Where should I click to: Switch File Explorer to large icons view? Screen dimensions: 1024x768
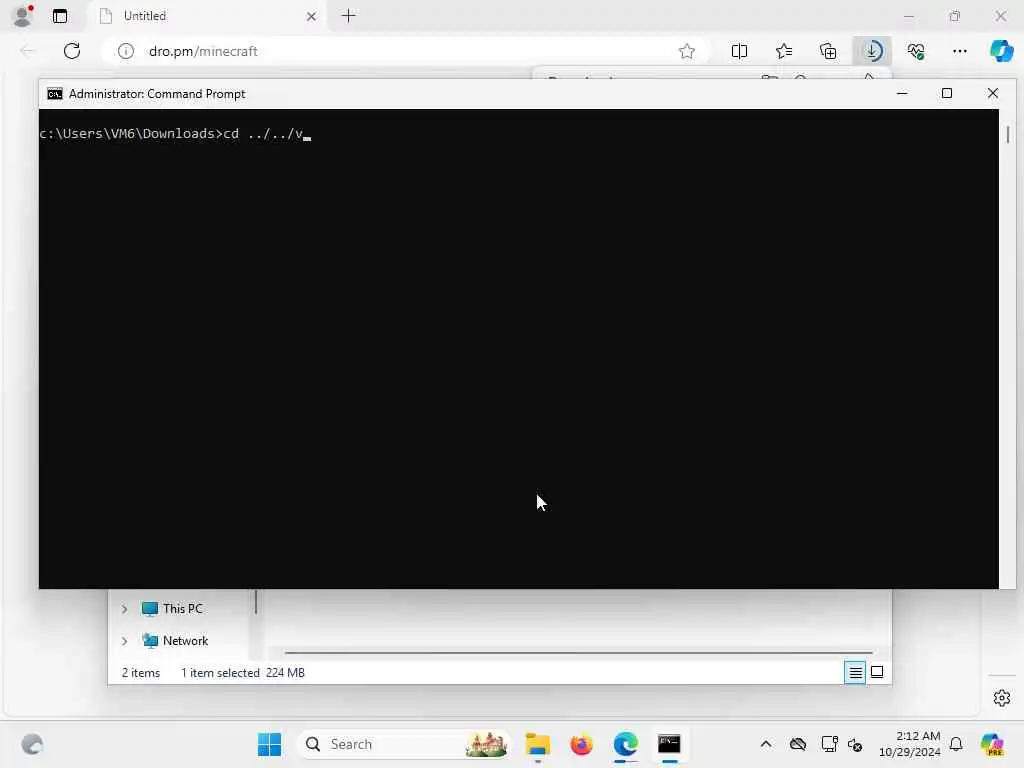click(877, 672)
